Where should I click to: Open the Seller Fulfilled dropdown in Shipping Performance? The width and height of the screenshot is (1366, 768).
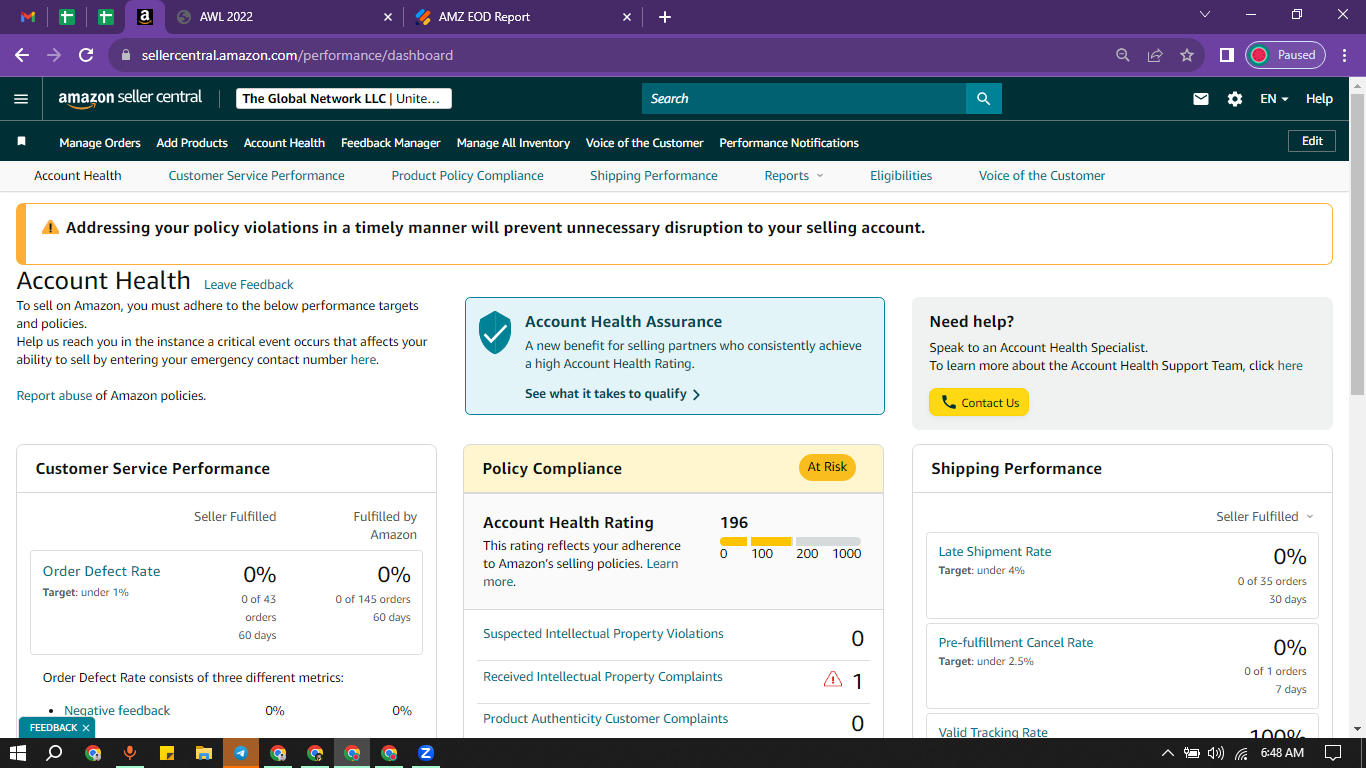point(1265,517)
